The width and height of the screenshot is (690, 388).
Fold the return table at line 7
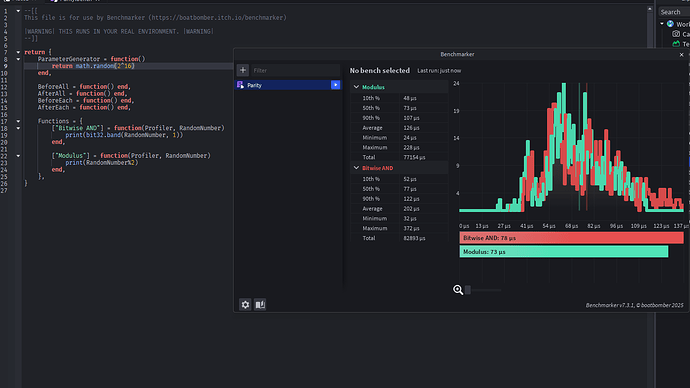pyautogui.click(x=18, y=52)
